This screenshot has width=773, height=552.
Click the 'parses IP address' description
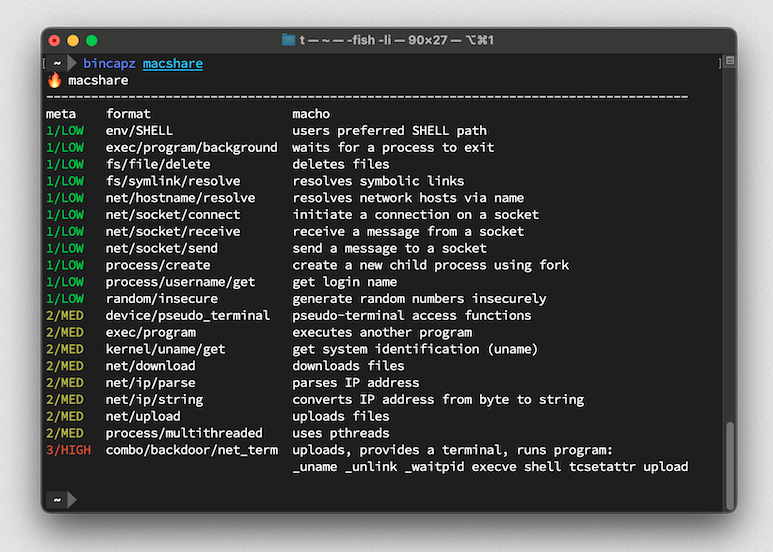(x=356, y=382)
